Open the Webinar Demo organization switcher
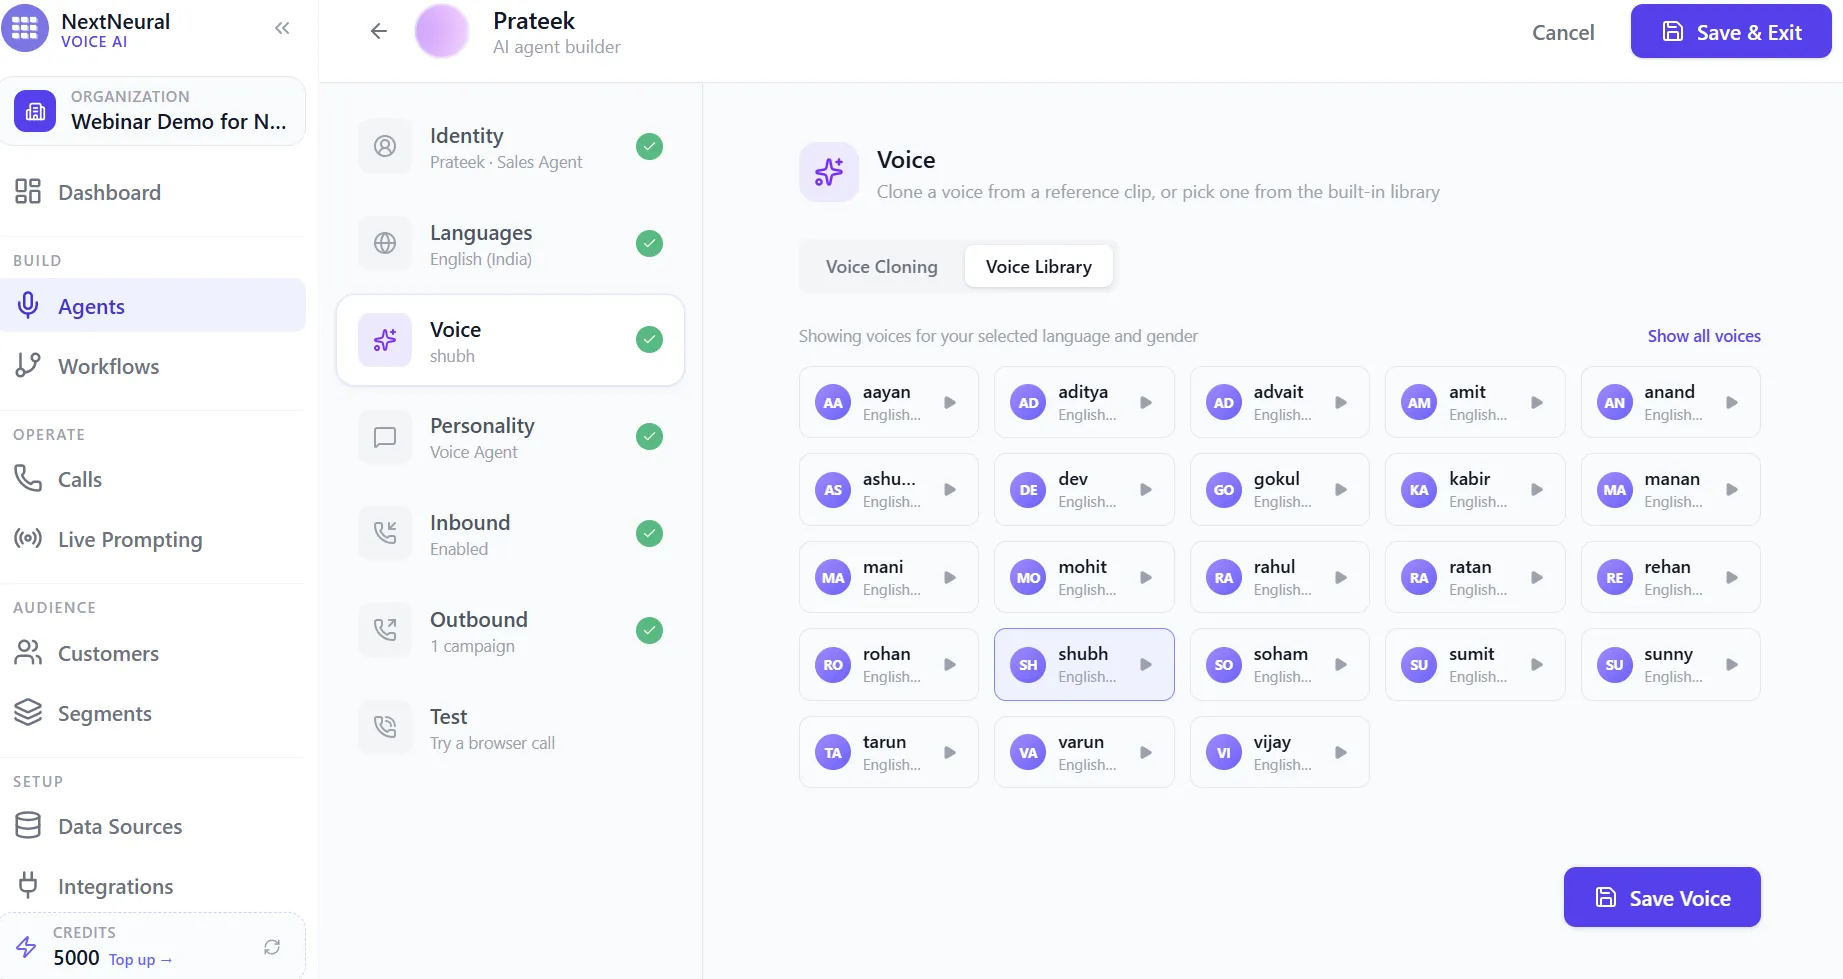 coord(153,111)
